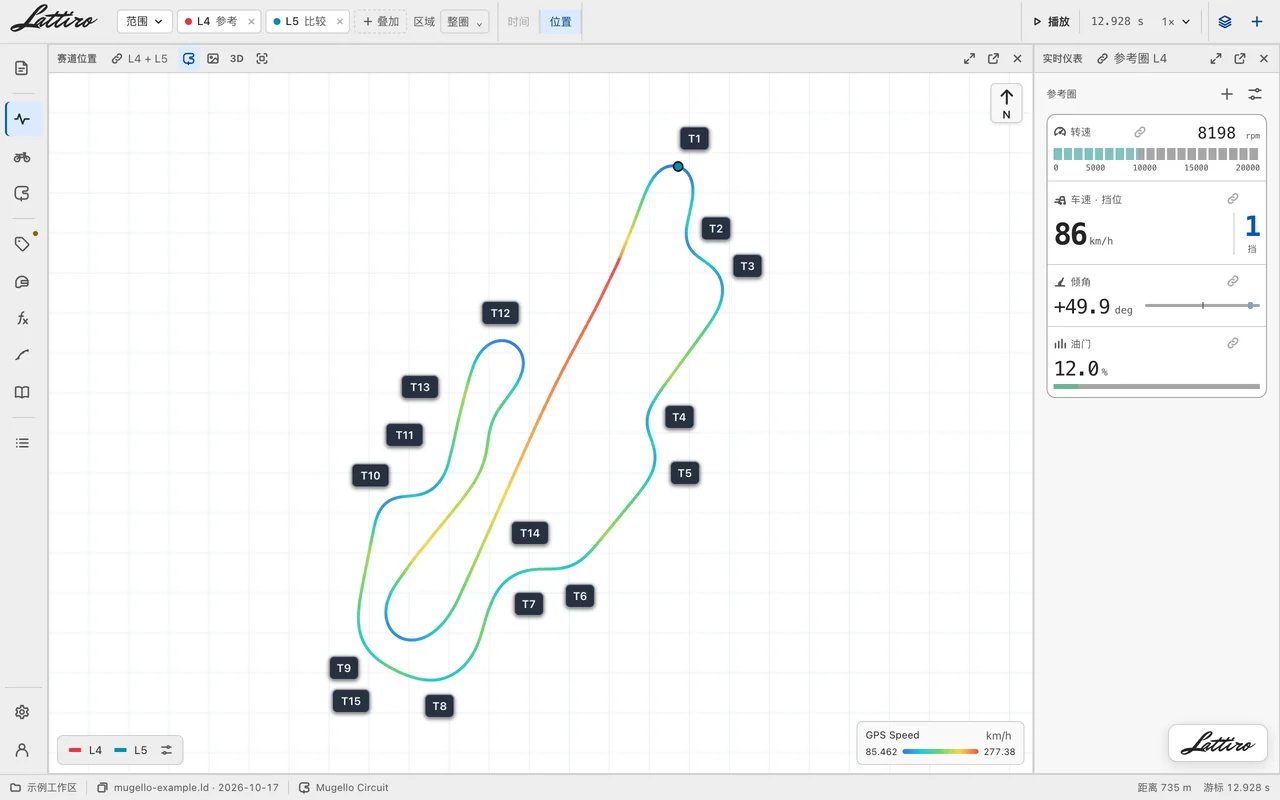Click the 播放 play button

(x=1052, y=21)
